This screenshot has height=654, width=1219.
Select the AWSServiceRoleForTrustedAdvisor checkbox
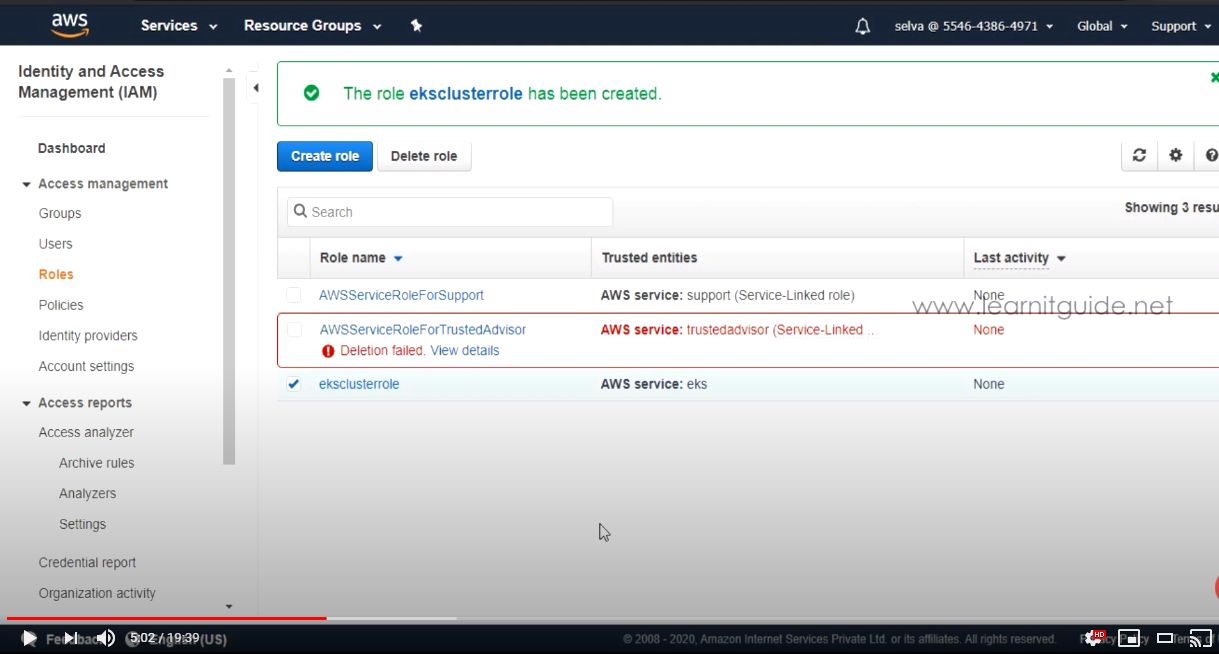294,329
